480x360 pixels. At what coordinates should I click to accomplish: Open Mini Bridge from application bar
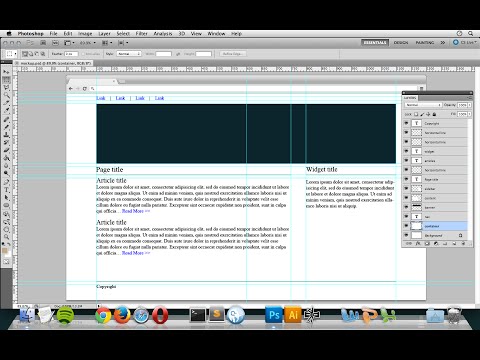click(55, 43)
